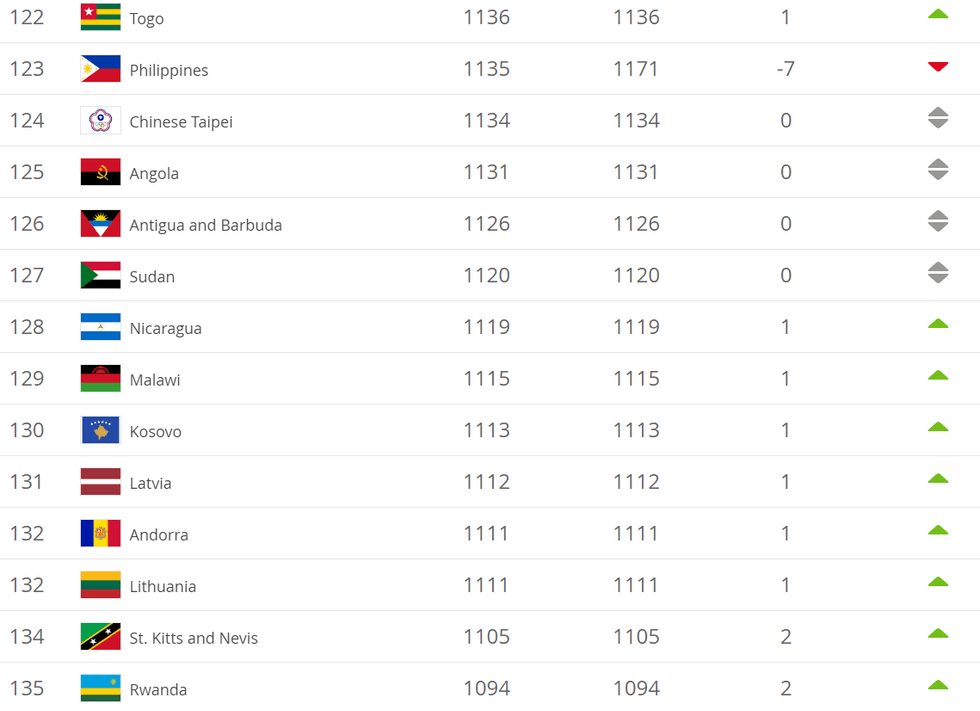Viewport: 980px width, 711px height.
Task: Click the green up arrow for Togo
Action: [x=937, y=14]
